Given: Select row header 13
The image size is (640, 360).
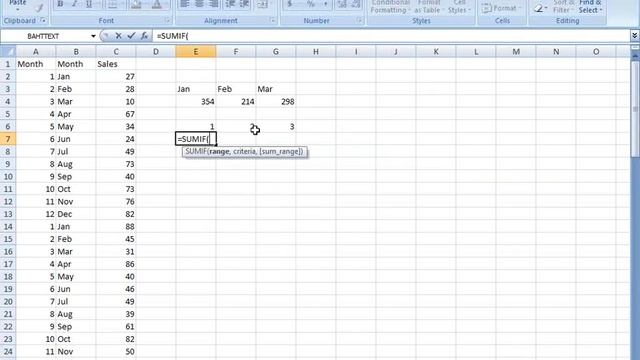Looking at the screenshot, I should click(x=8, y=214).
